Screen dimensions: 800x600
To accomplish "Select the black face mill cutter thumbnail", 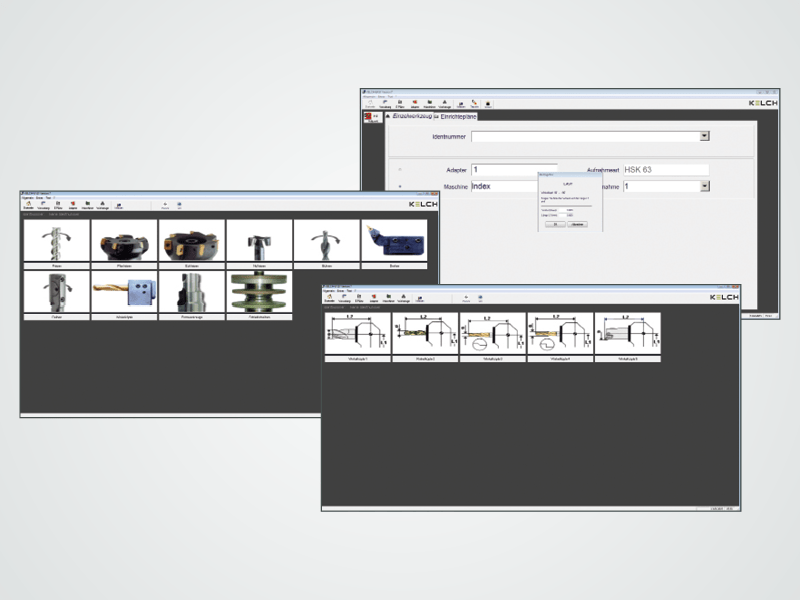I will (124, 241).
